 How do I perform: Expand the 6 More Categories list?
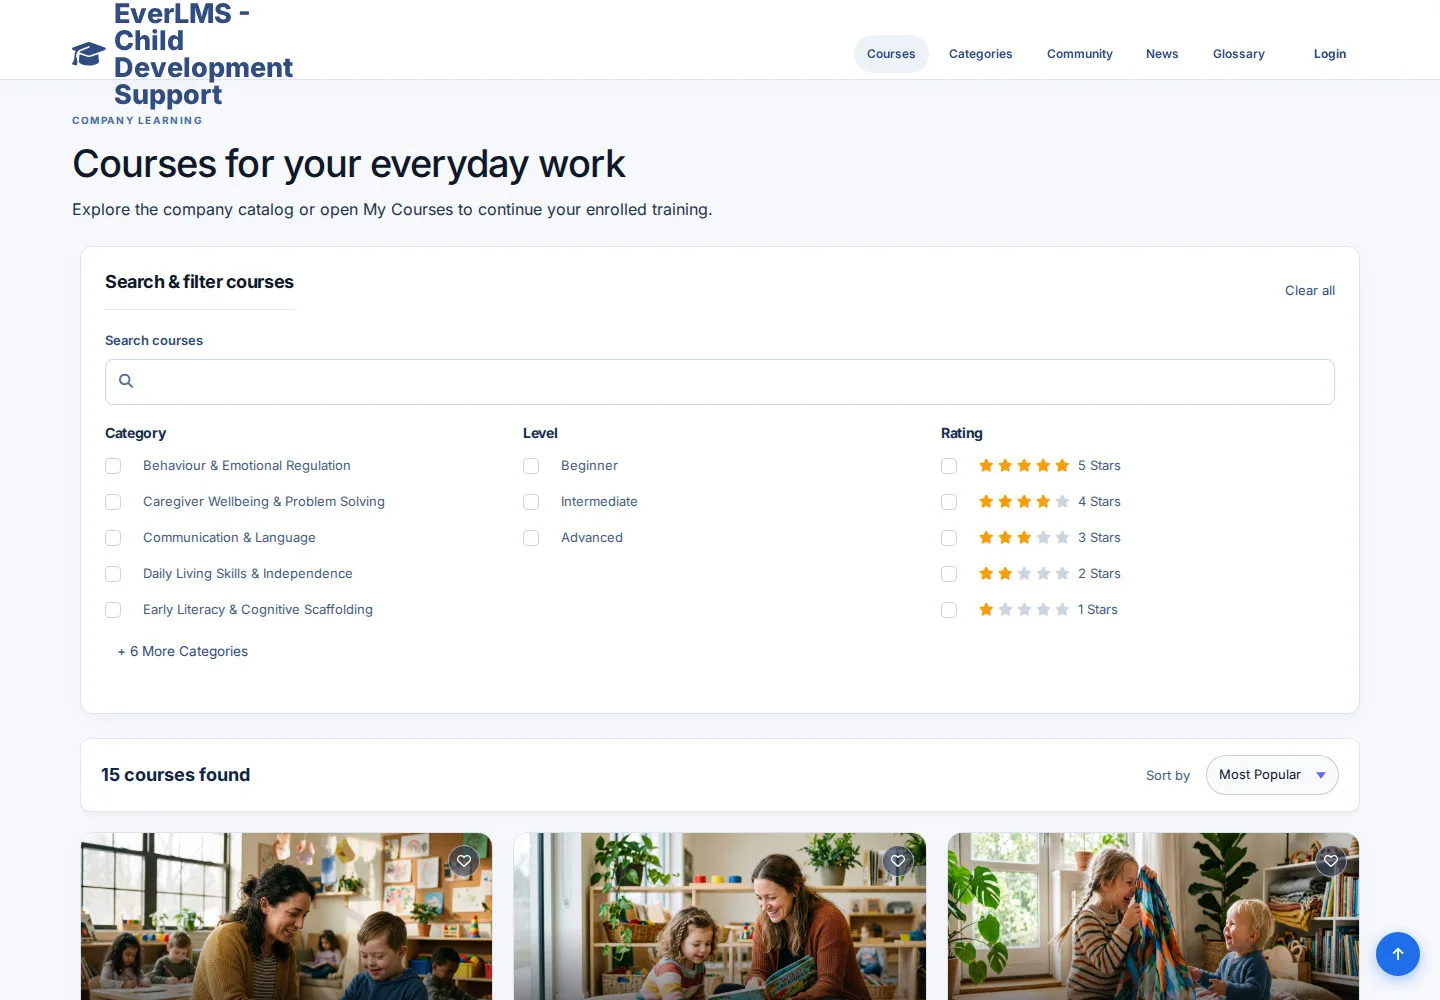tap(182, 651)
